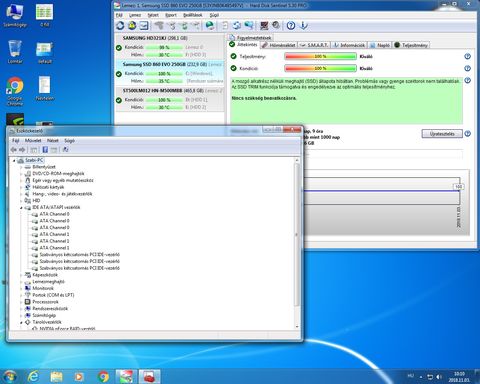Open the Riport menu in Hard Disk Sentinel
The height and width of the screenshot is (384, 480).
171,15
